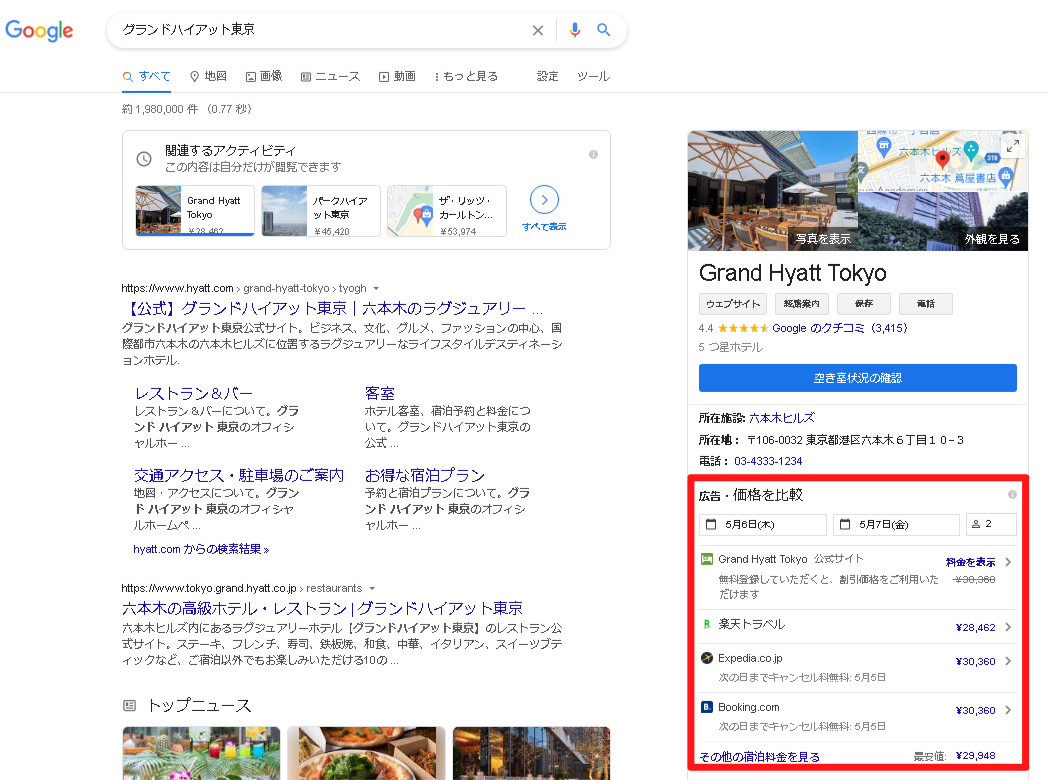Open check-out date field 5月7日(金)
The height and width of the screenshot is (780, 1049).
(896, 524)
